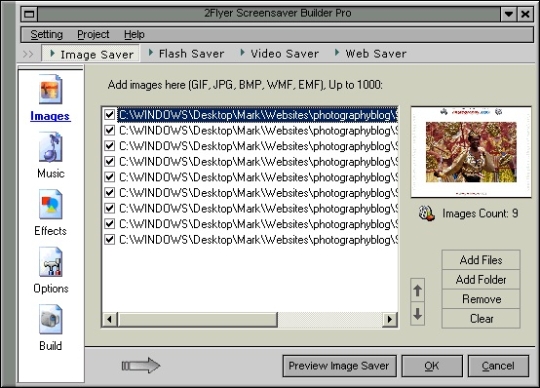Switch to Web Saver tab
This screenshot has height=388, width=540.
pyautogui.click(x=371, y=54)
